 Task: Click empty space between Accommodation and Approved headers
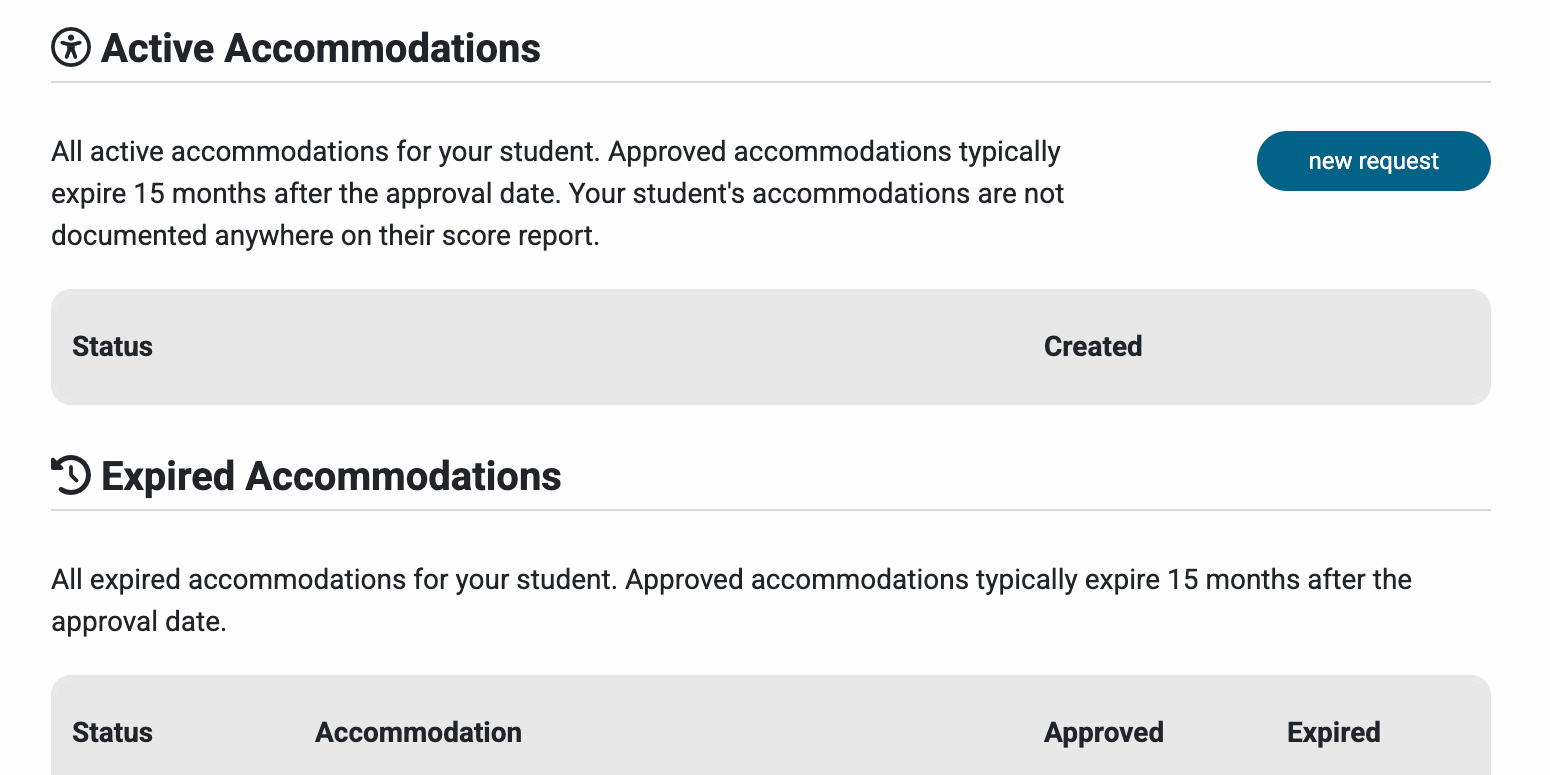point(780,732)
